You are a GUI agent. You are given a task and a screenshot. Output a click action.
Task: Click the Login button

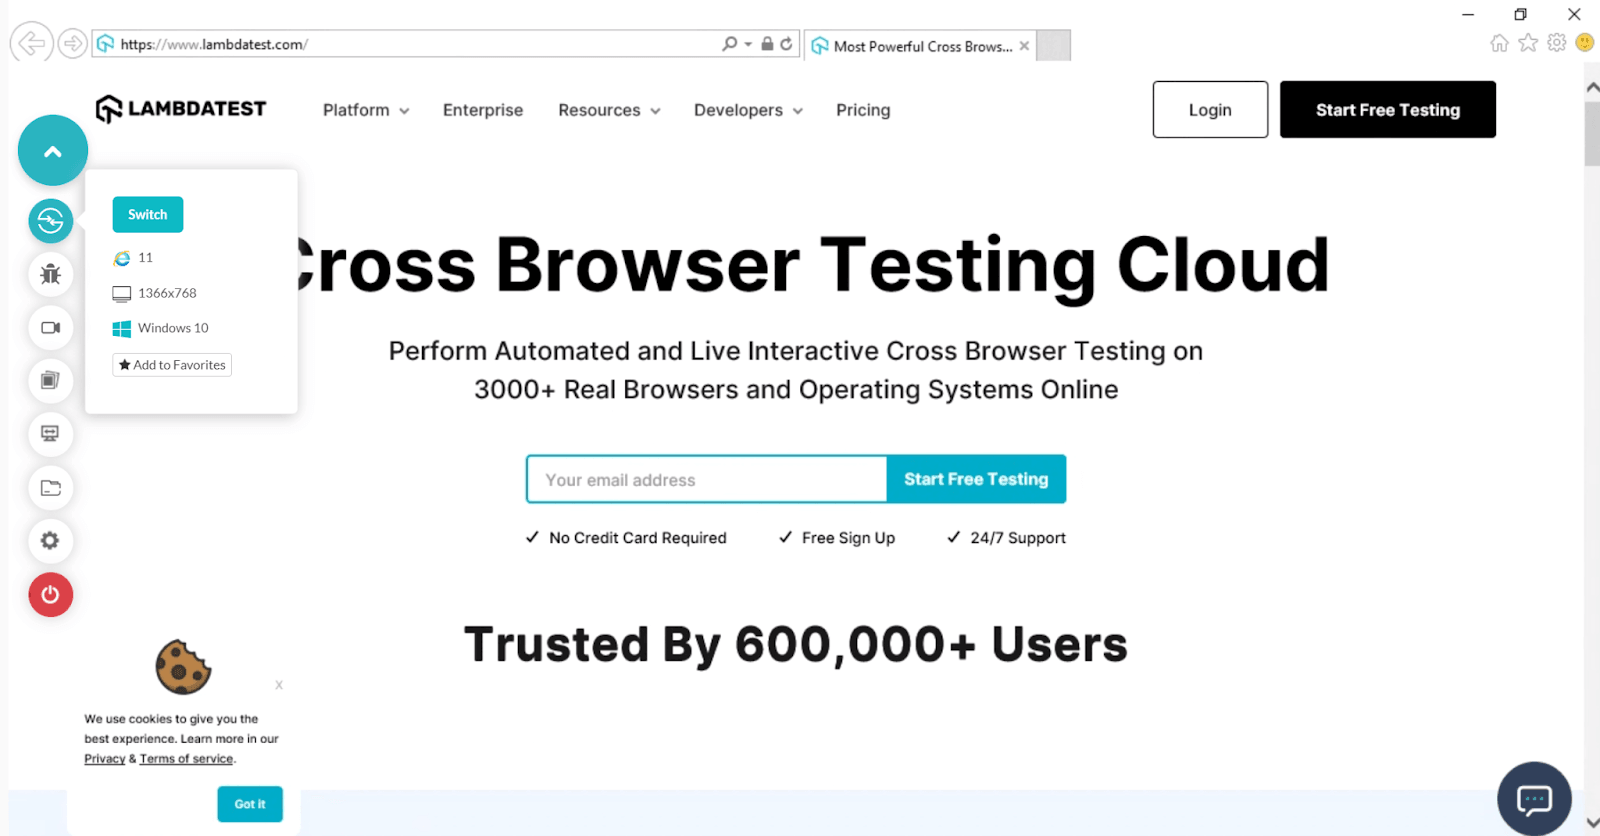coord(1210,110)
